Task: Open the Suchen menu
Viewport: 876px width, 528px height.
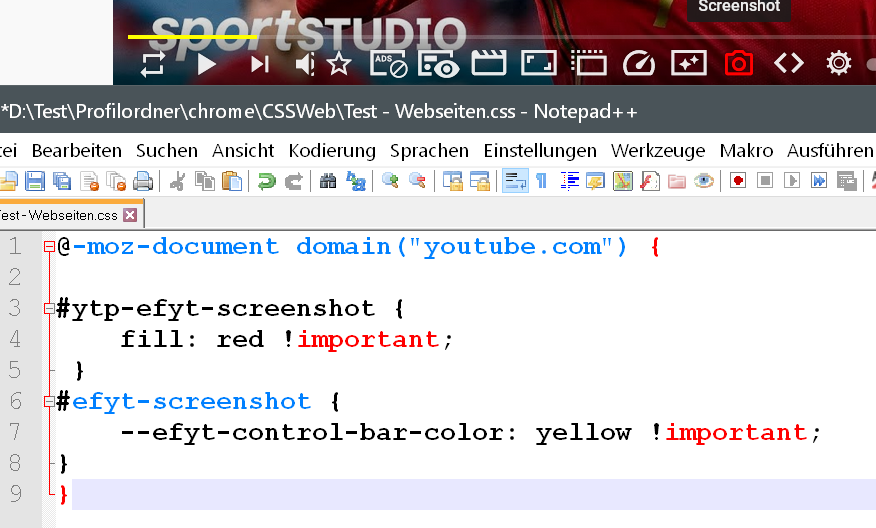Action: coord(166,151)
